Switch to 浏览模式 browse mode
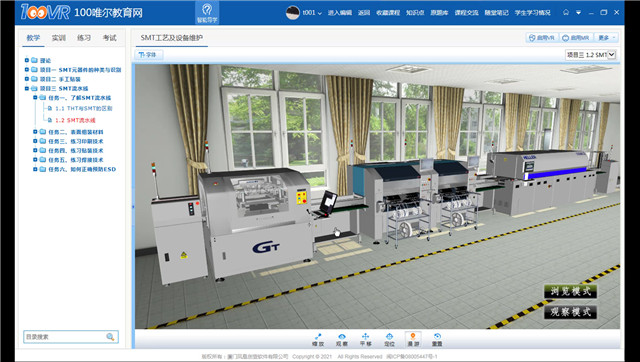The image size is (640, 362). pyautogui.click(x=570, y=291)
